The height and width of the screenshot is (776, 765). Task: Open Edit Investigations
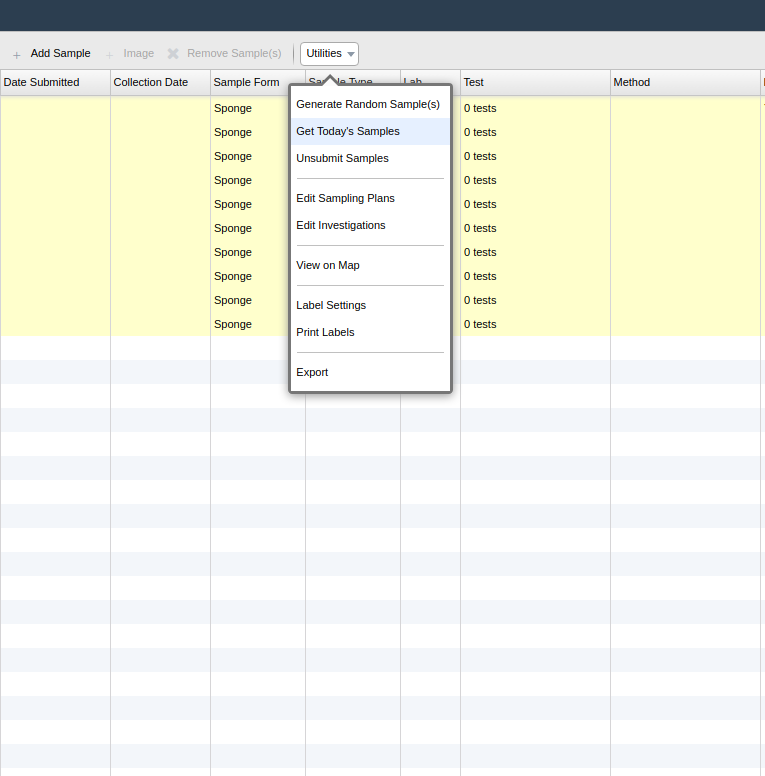[370, 225]
